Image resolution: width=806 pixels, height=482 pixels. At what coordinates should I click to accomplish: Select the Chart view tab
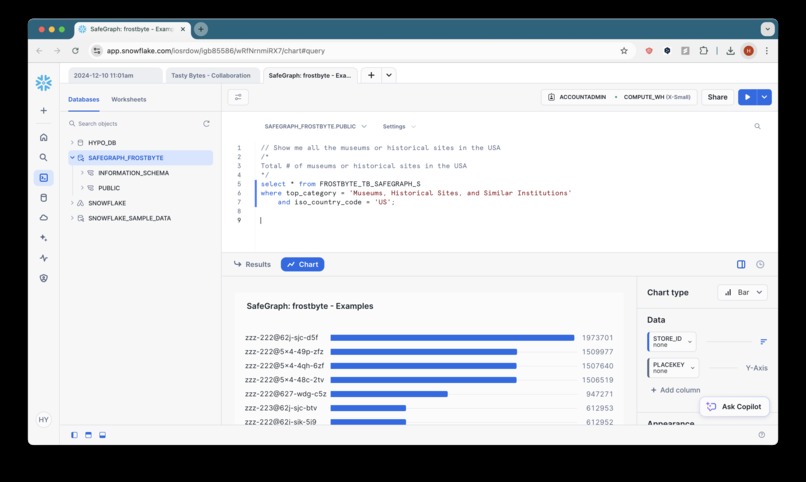point(302,264)
